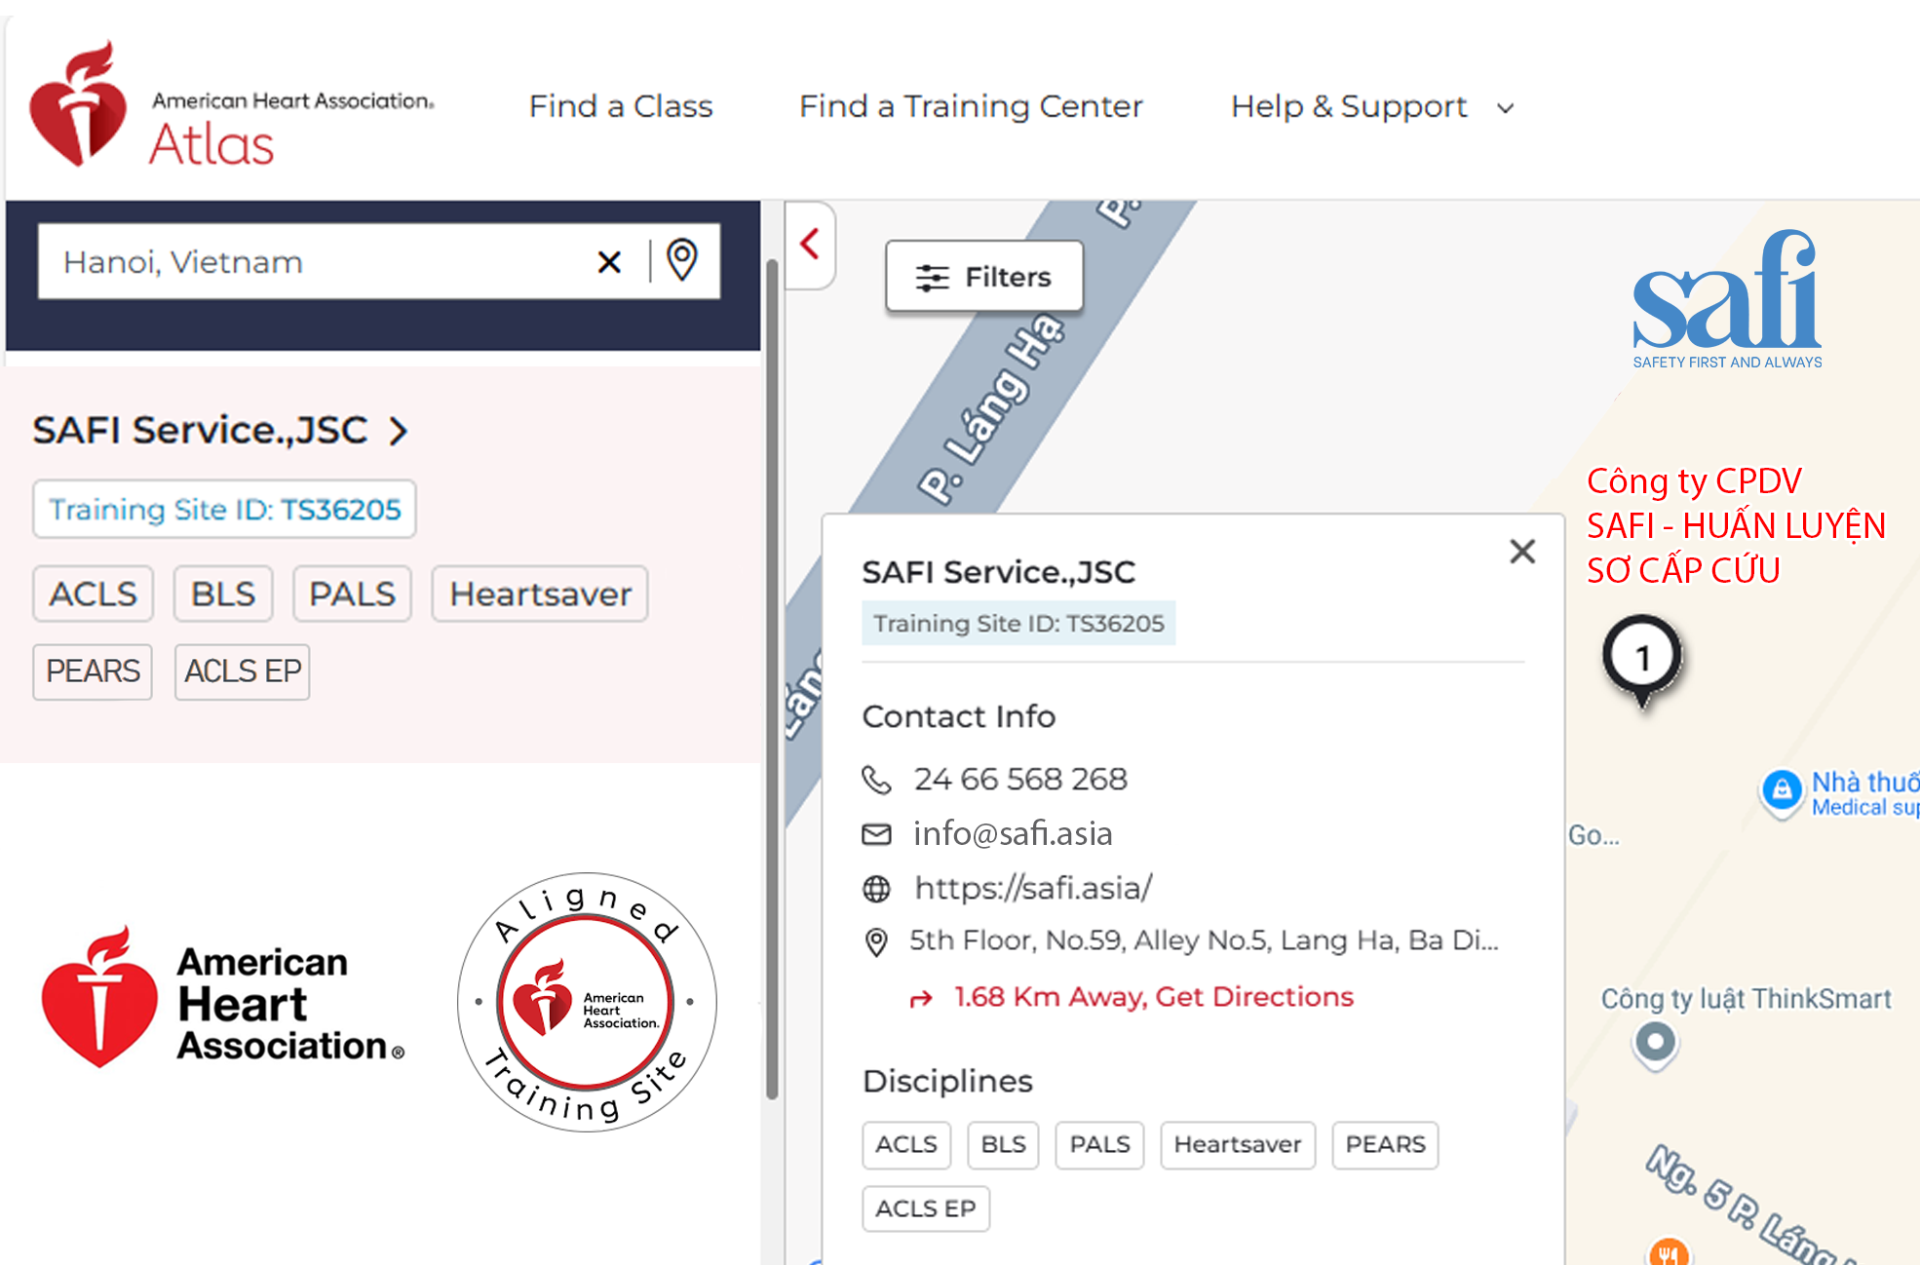Select the BLS tag in sidebar listing
Image resolution: width=1920 pixels, height=1265 pixels.
[223, 594]
